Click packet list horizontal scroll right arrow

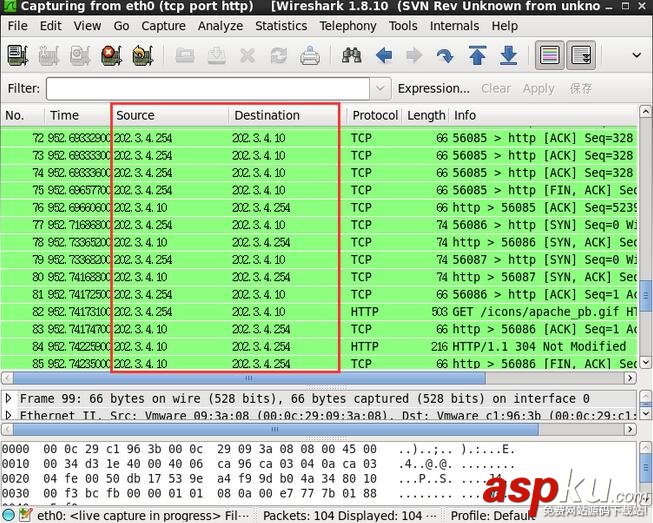tap(630, 378)
